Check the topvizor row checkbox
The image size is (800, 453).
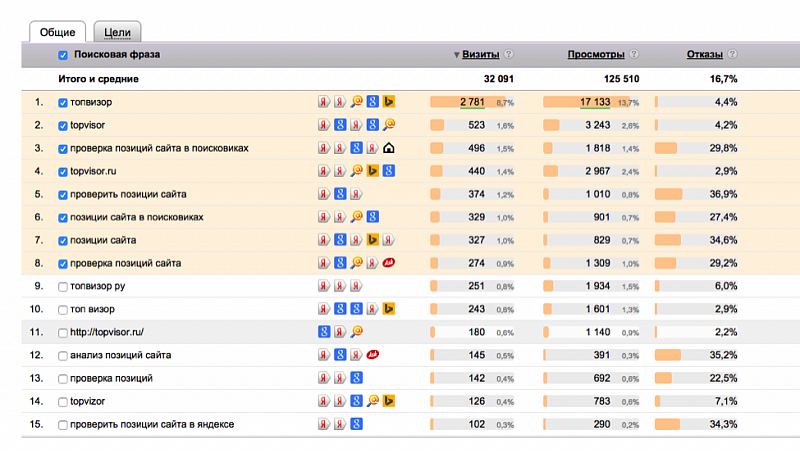pos(63,401)
